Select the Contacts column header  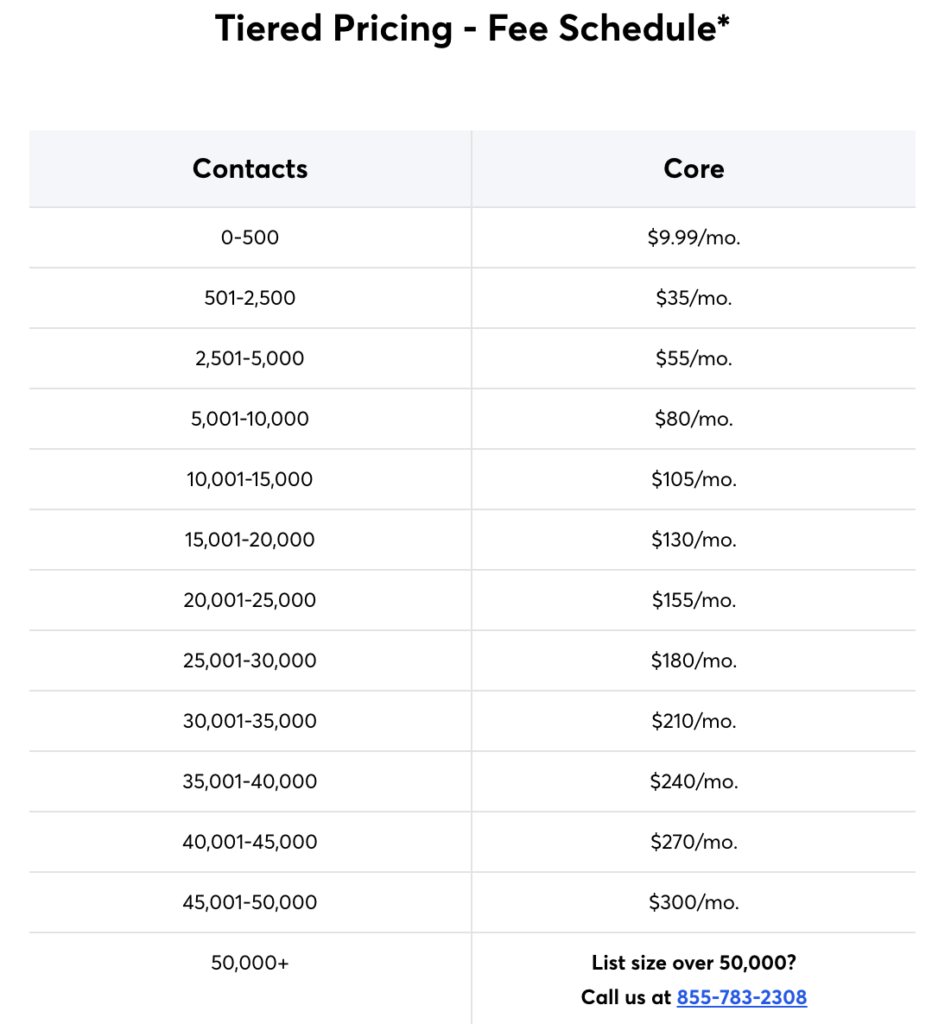[250, 168]
